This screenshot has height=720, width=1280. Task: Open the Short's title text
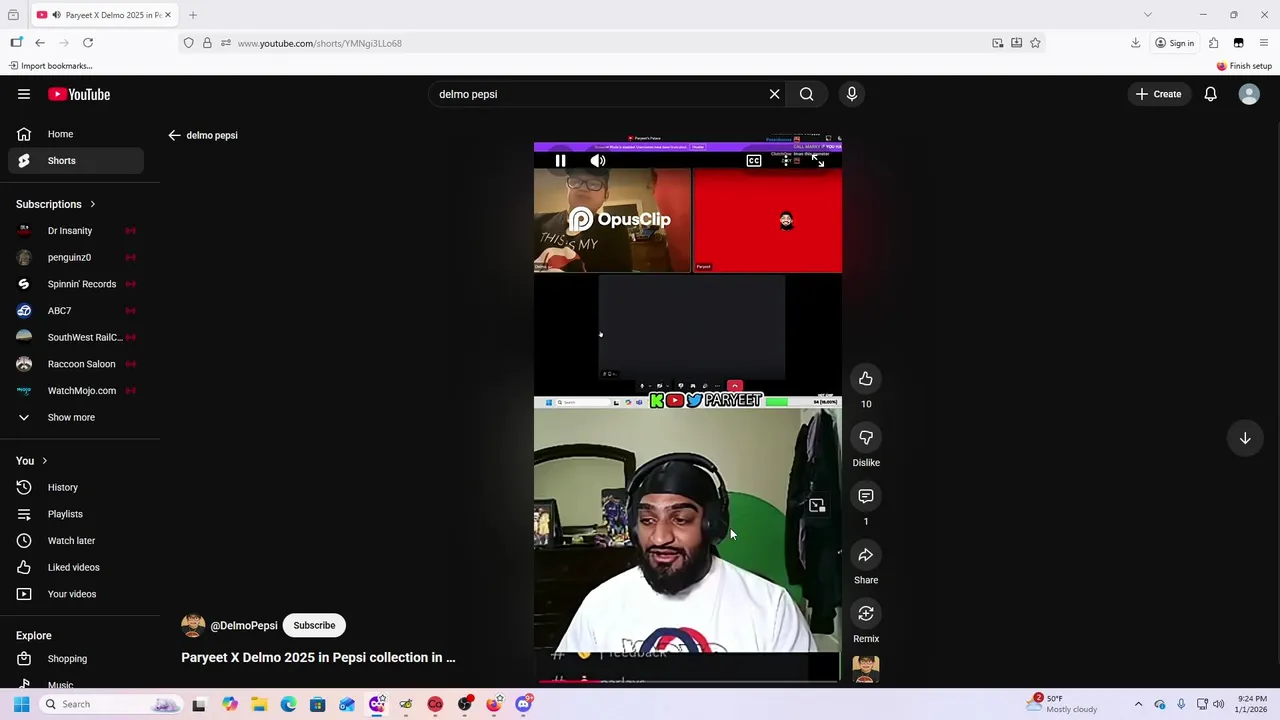(318, 657)
